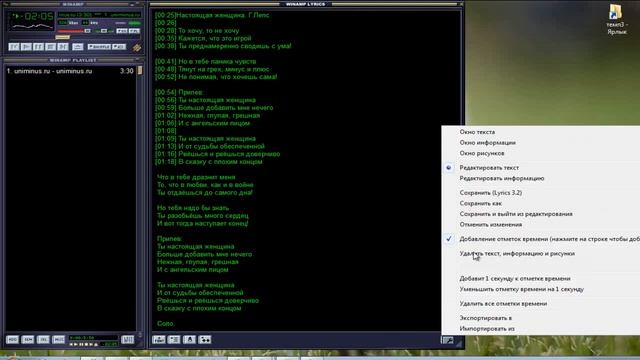The height and width of the screenshot is (360, 640).
Task: Click the Winamp balance slider
Action: point(103,31)
